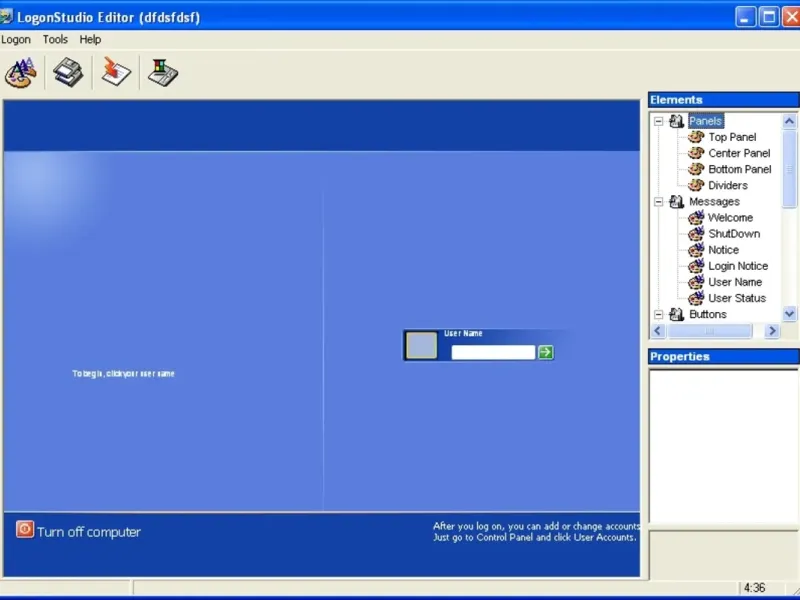Open the Help menu
This screenshot has height=600, width=800.
90,39
